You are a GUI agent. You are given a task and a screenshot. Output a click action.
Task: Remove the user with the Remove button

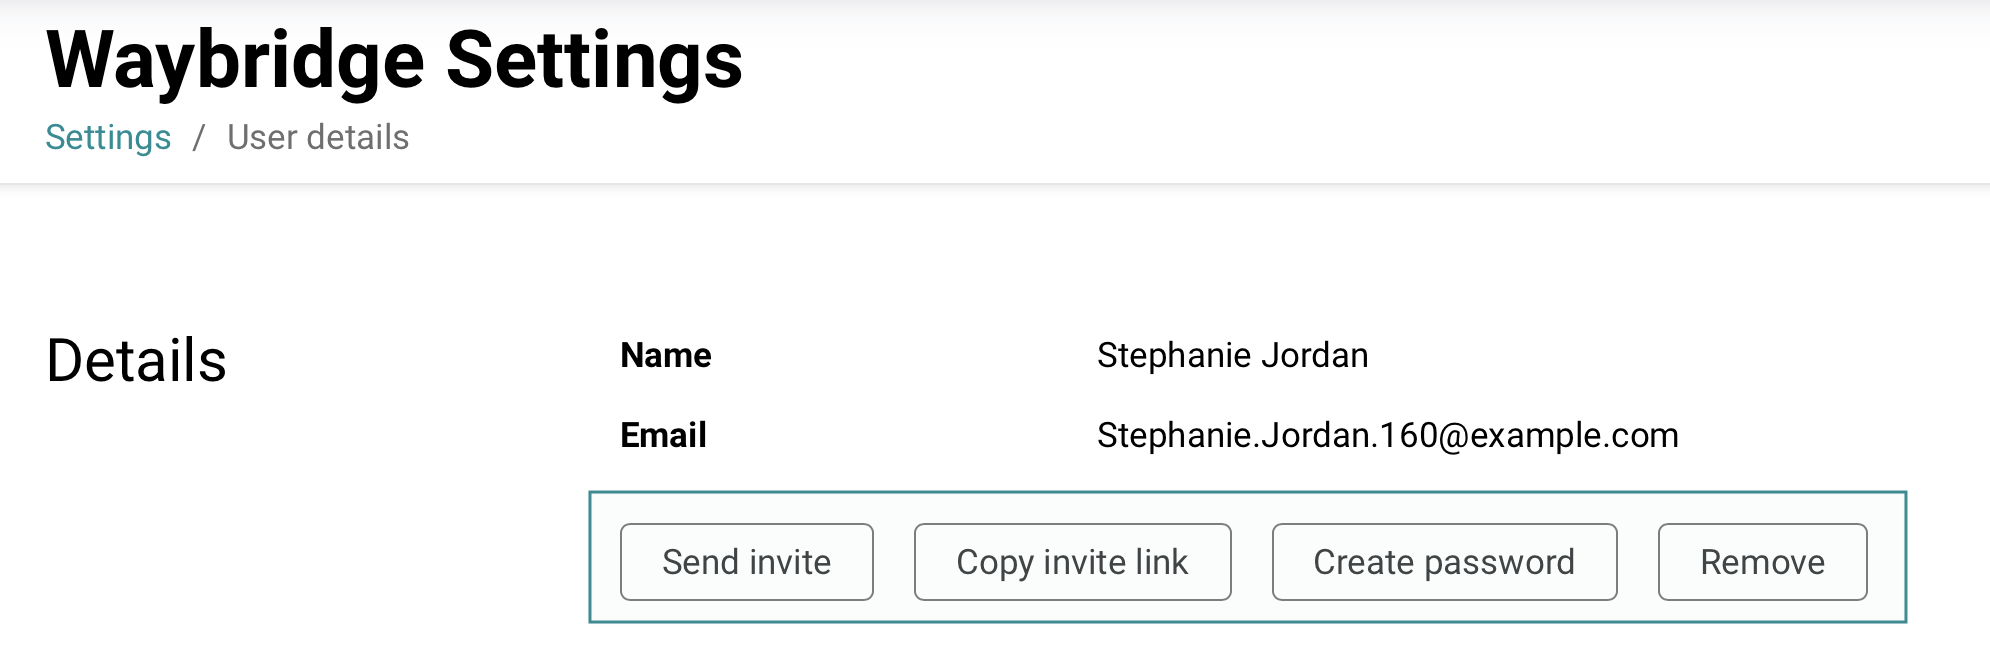click(1762, 562)
